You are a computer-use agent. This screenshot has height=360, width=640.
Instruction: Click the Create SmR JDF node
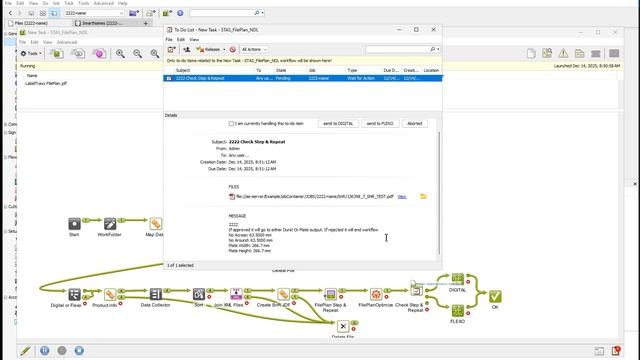(x=283, y=294)
